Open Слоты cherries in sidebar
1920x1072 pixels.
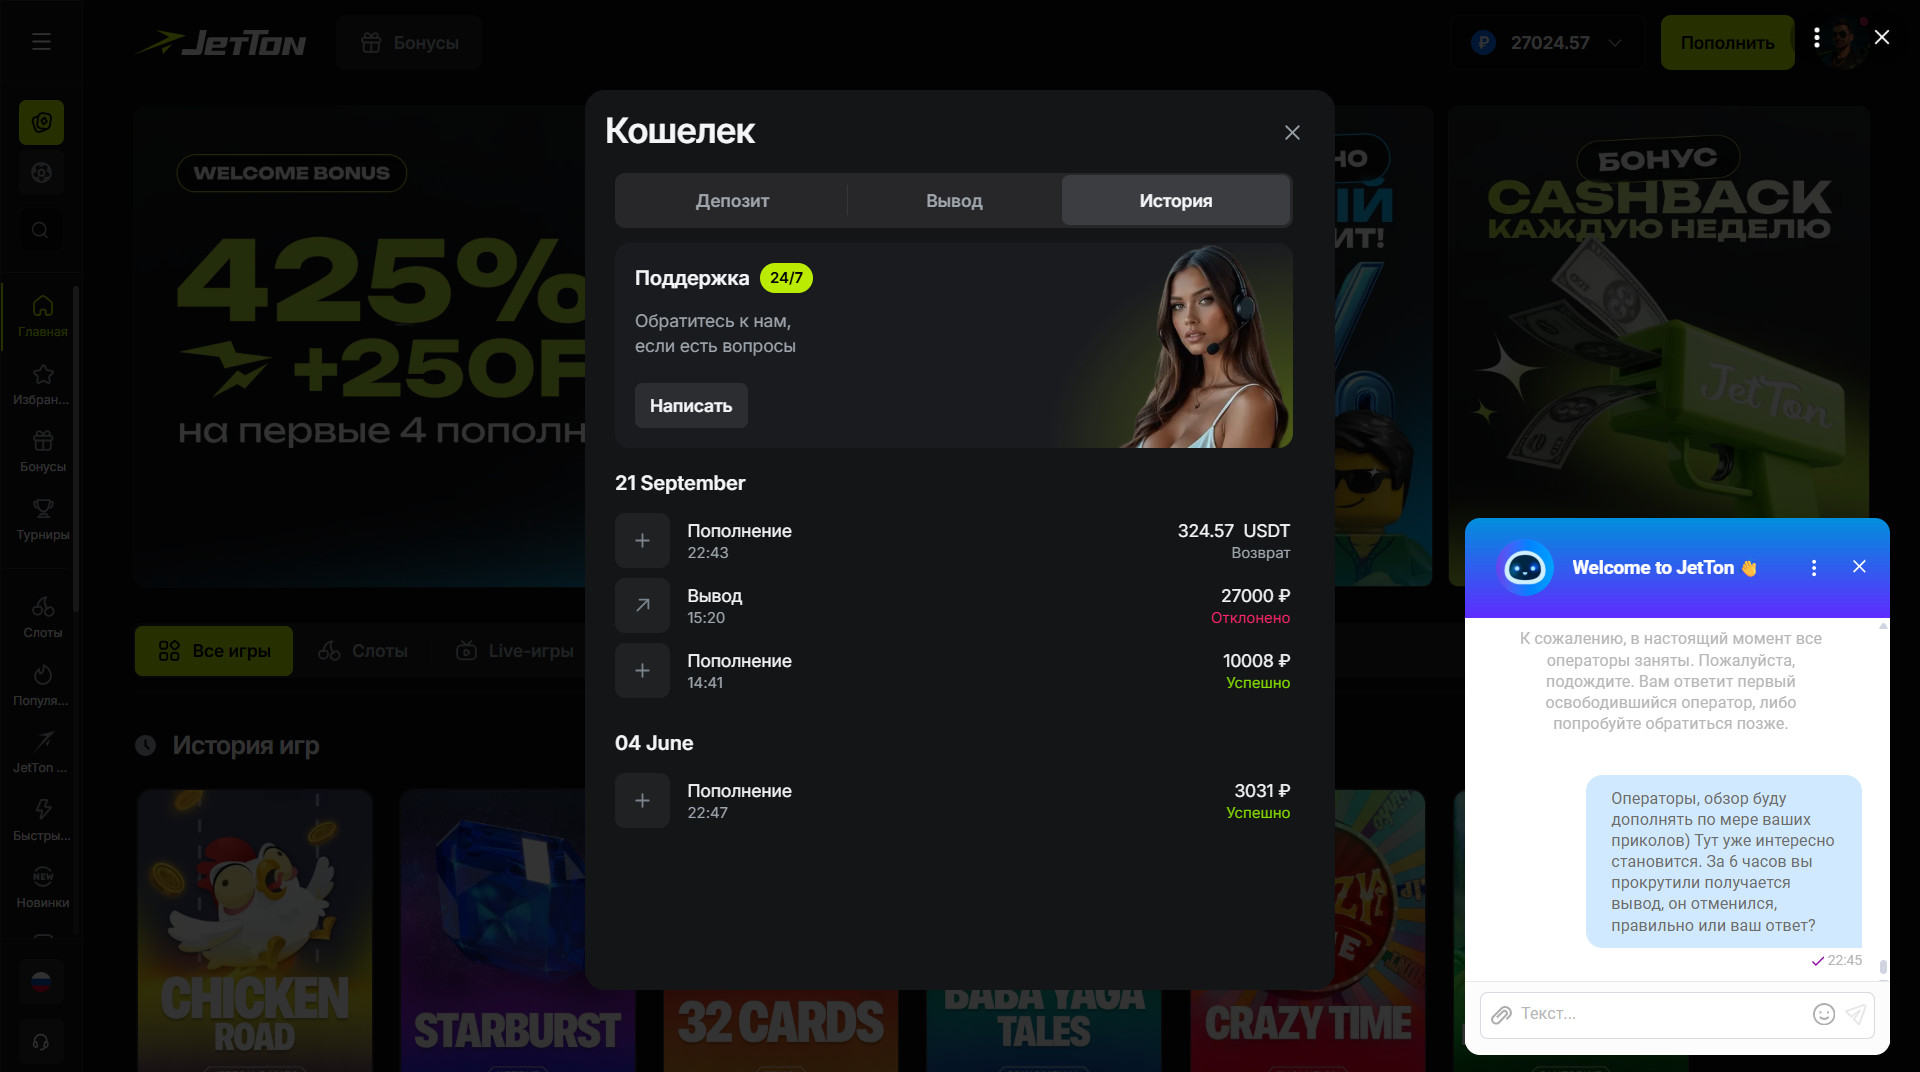(42, 617)
